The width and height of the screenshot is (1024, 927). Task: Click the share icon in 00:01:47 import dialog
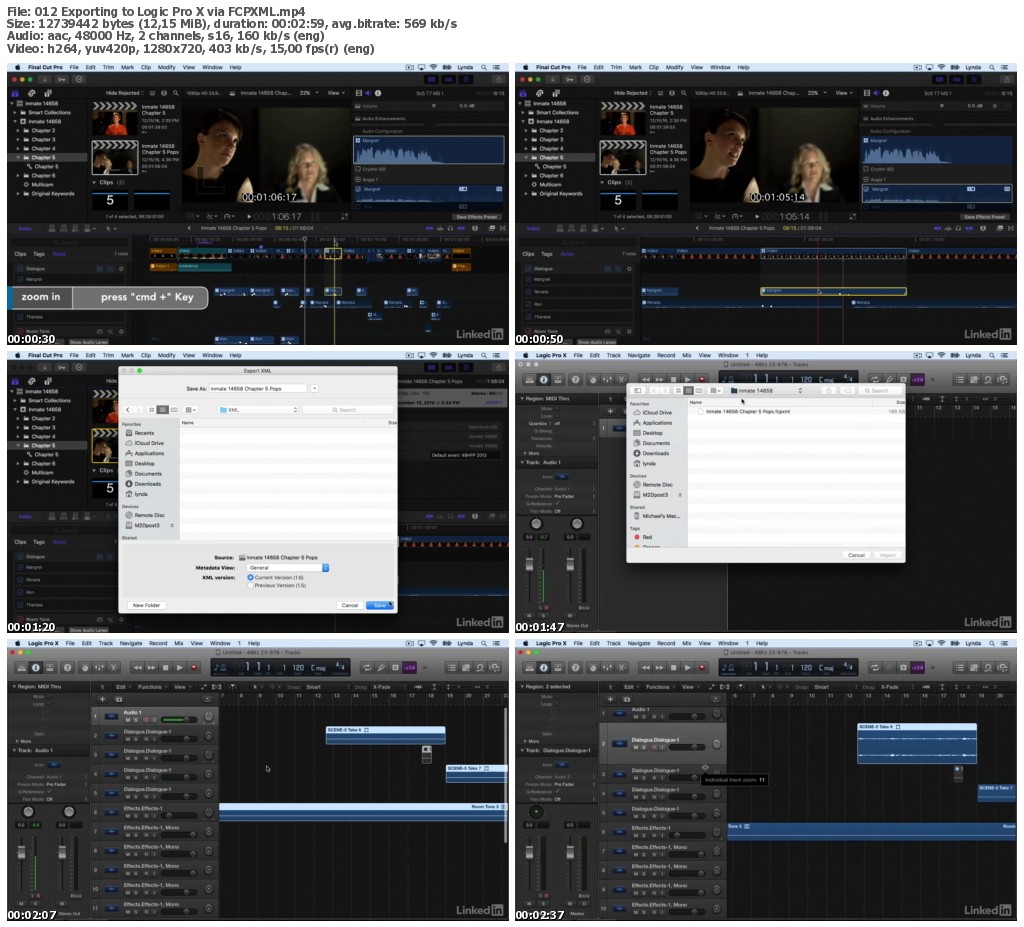[828, 391]
